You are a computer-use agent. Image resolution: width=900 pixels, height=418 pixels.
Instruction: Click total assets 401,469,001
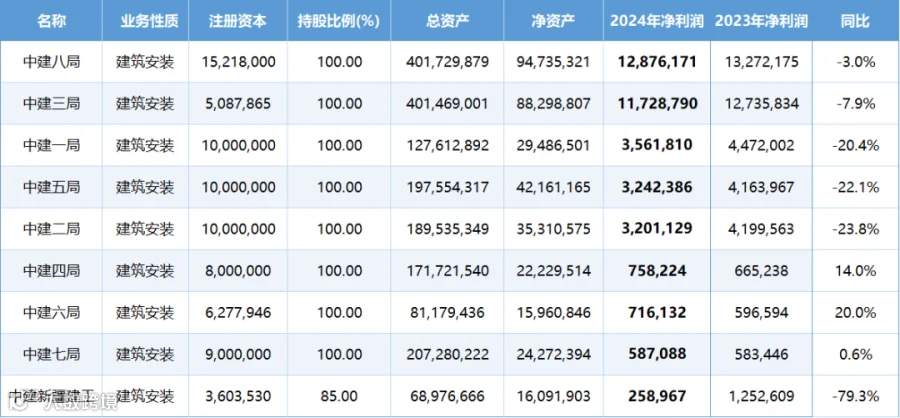point(448,103)
